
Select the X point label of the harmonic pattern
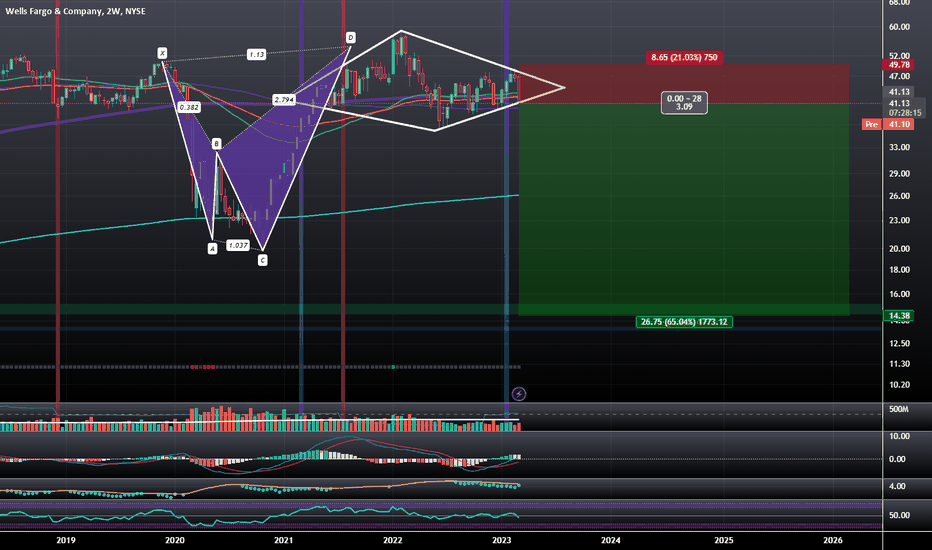click(162, 54)
